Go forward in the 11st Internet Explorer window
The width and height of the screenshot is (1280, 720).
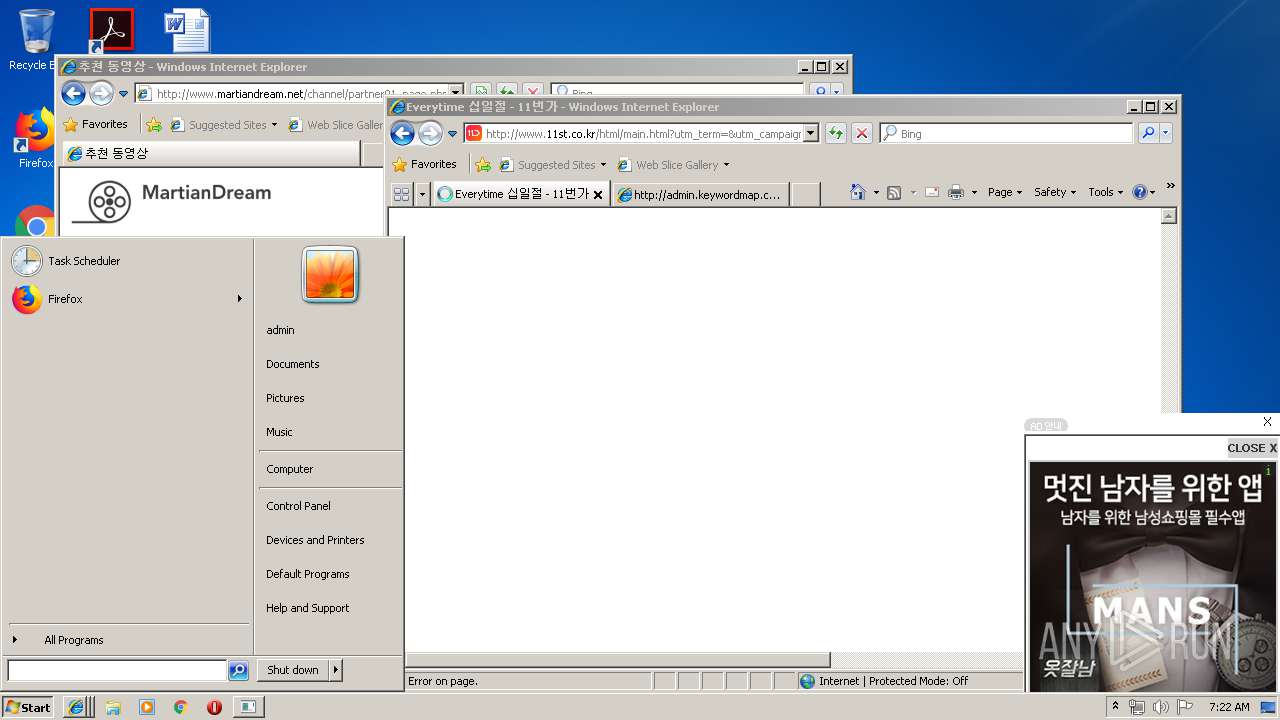(x=430, y=133)
